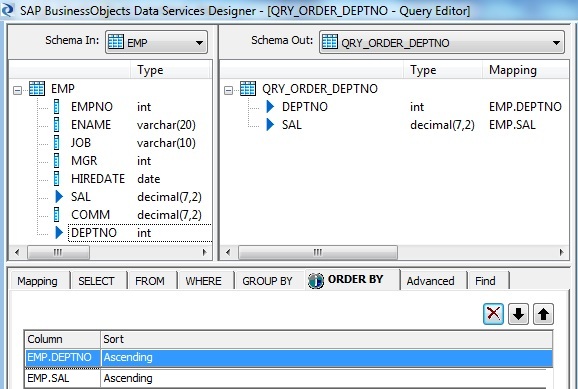Screen dimensions: 578x389
Task: Select JOB in the EMP schema
Action: 81,143
